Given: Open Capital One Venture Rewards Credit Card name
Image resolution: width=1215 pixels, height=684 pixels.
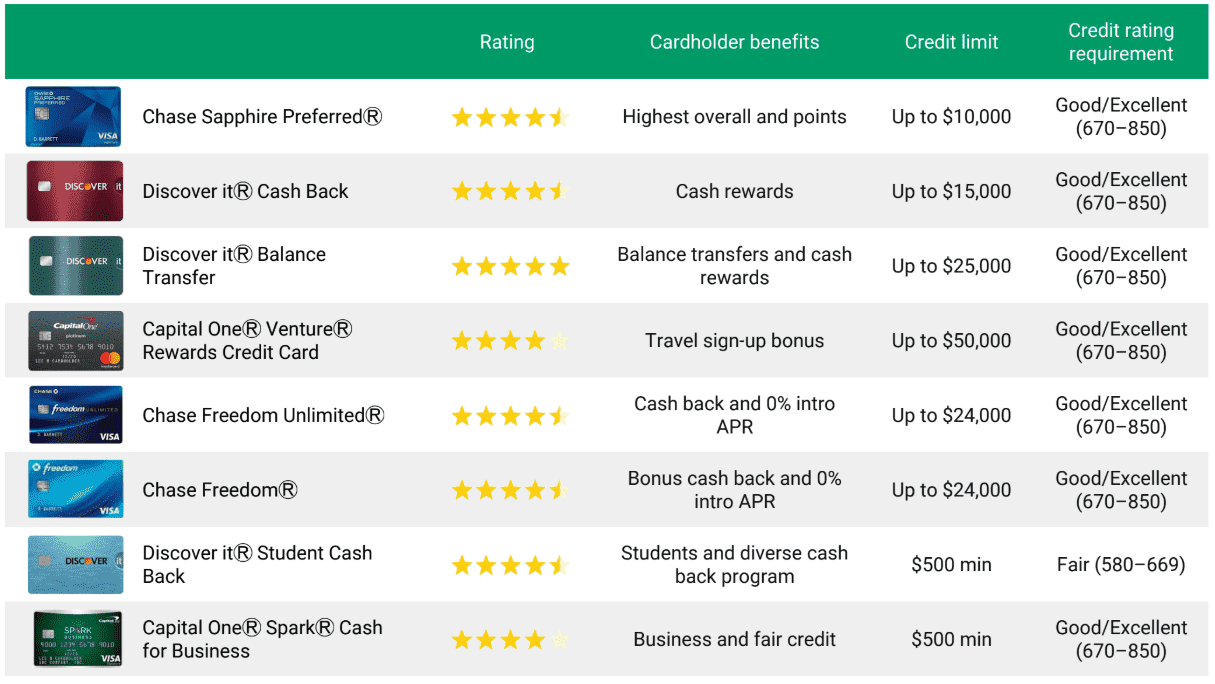Looking at the screenshot, I should [248, 341].
